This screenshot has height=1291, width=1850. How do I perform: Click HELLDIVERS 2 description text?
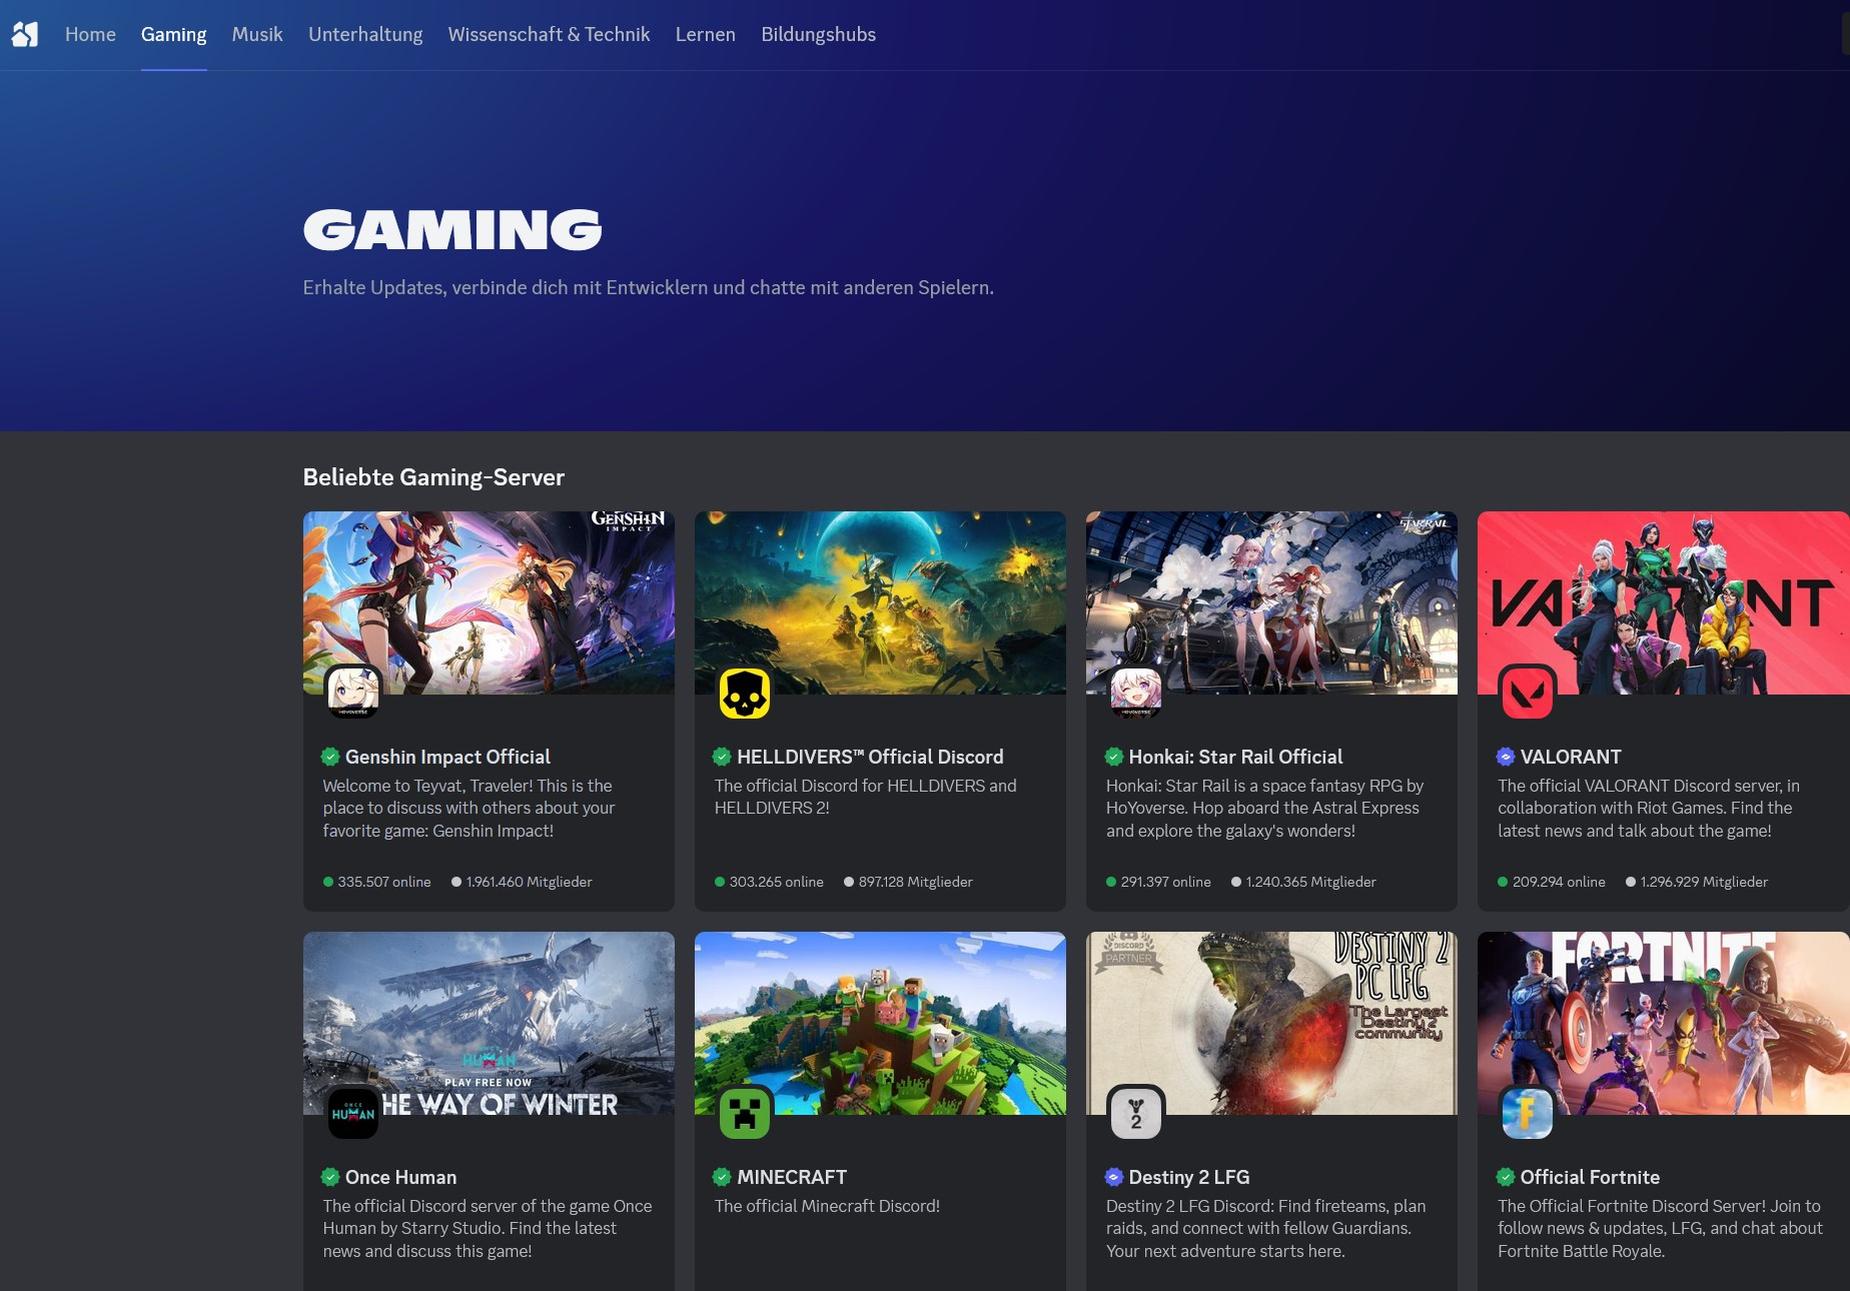pyautogui.click(x=865, y=797)
